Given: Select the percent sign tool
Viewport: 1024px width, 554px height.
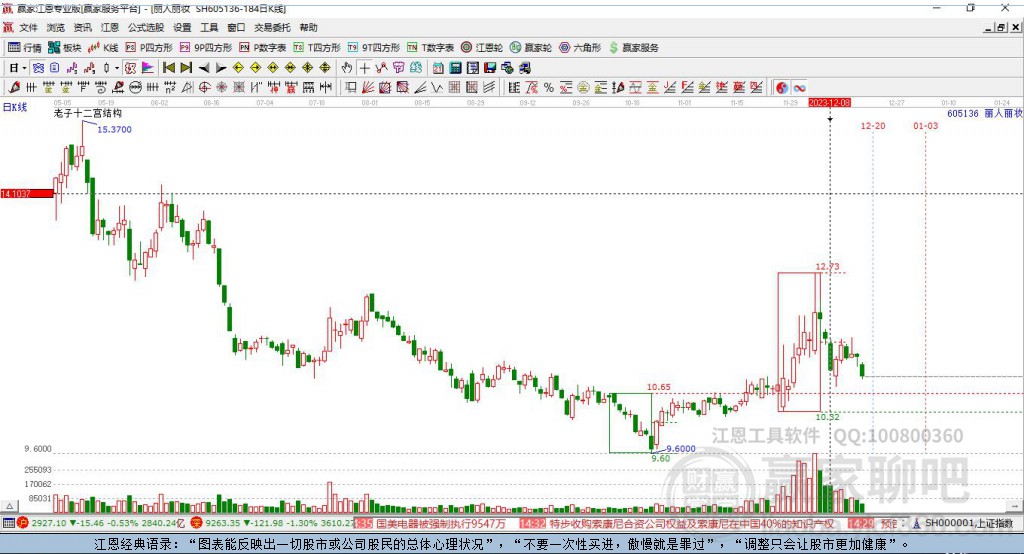Looking at the screenshot, I should click(x=549, y=88).
